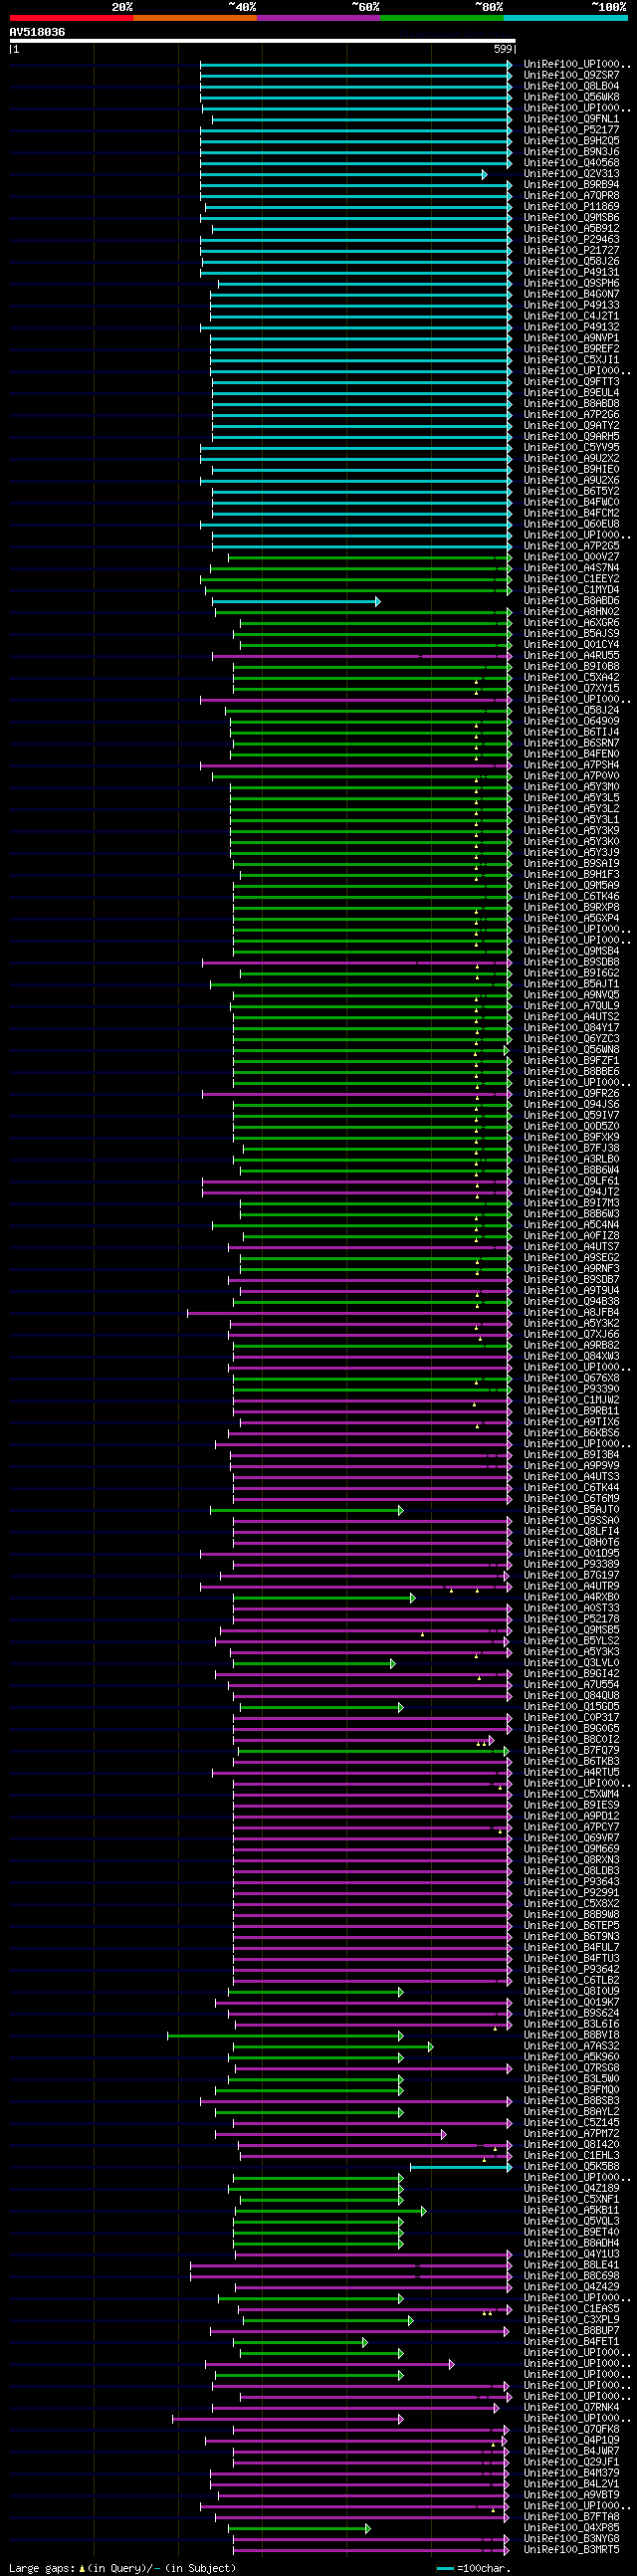Select hit label UniRef100_C3XPL9
Screen dimensions: 637x2576
point(571,2321)
